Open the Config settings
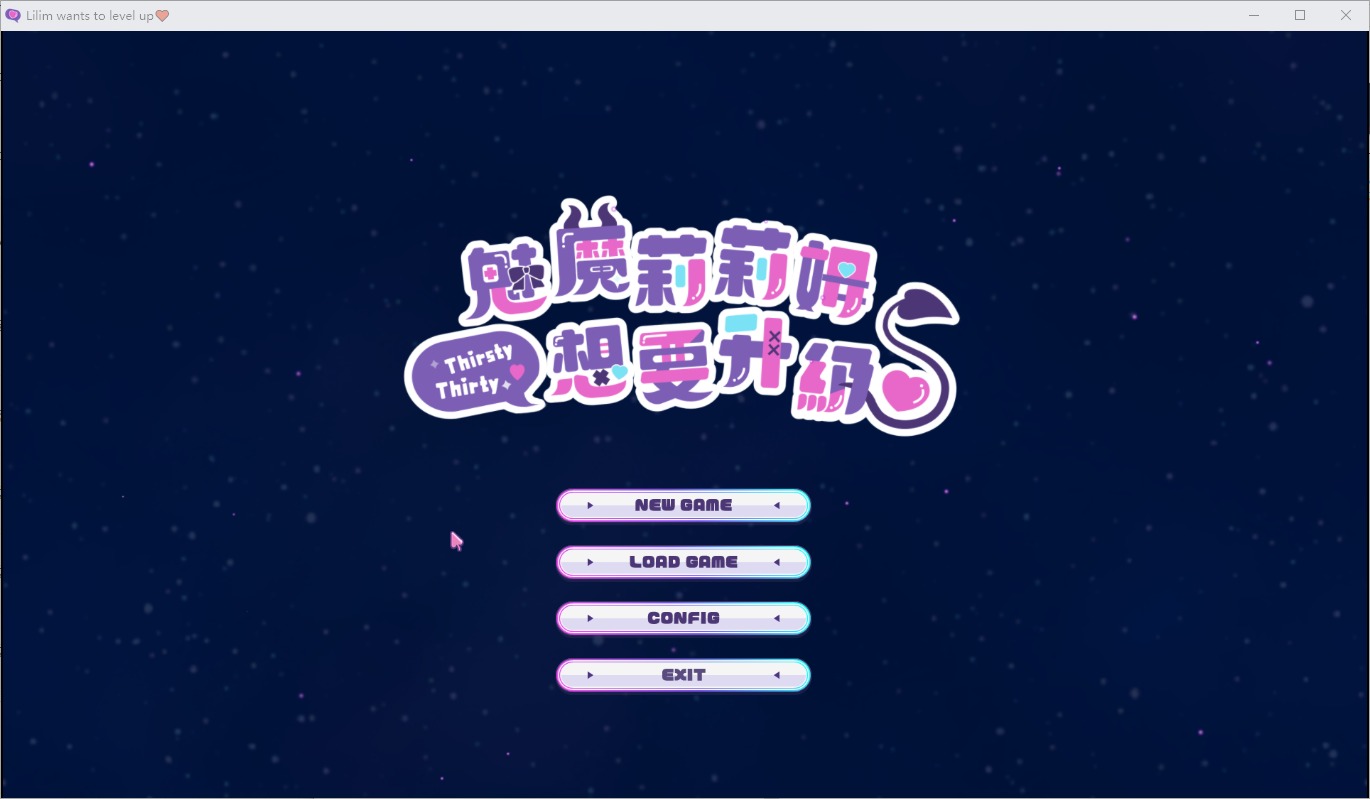1370x799 pixels. point(683,618)
